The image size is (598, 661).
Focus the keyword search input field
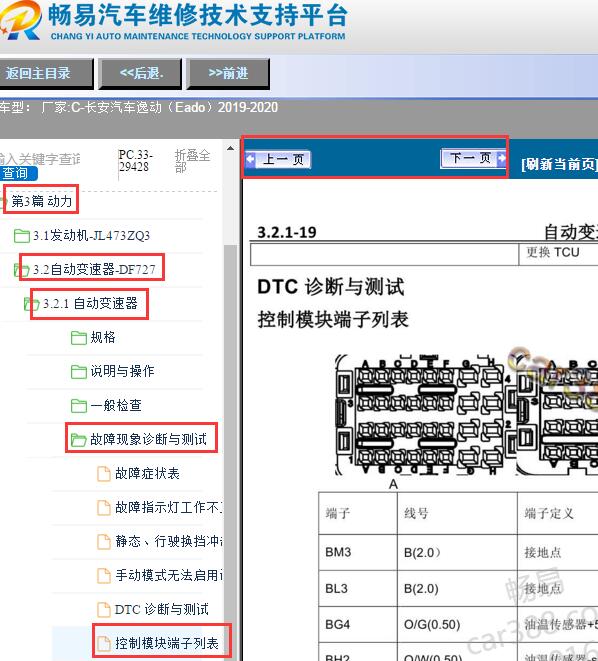(x=40, y=159)
